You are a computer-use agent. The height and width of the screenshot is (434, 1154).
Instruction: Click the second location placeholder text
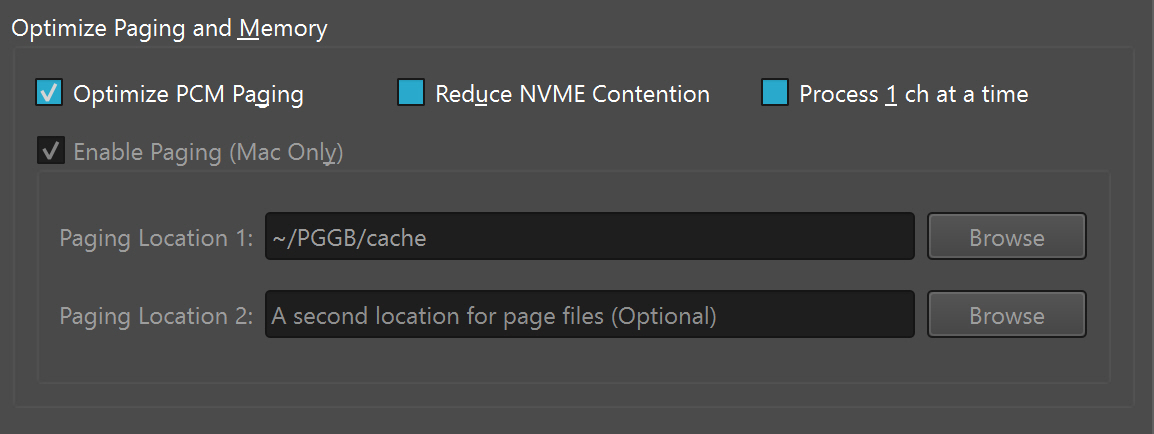point(494,316)
